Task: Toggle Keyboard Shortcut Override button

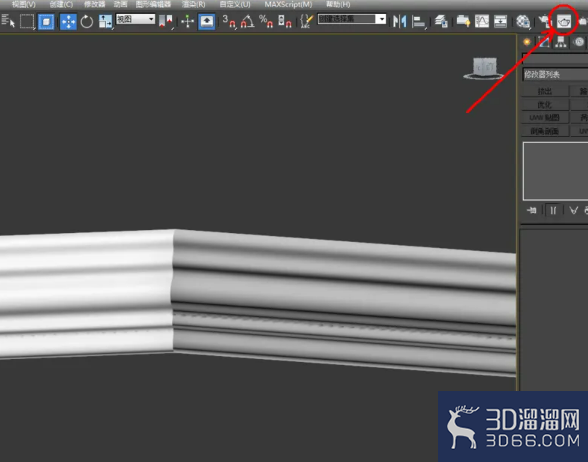Action: [206, 21]
